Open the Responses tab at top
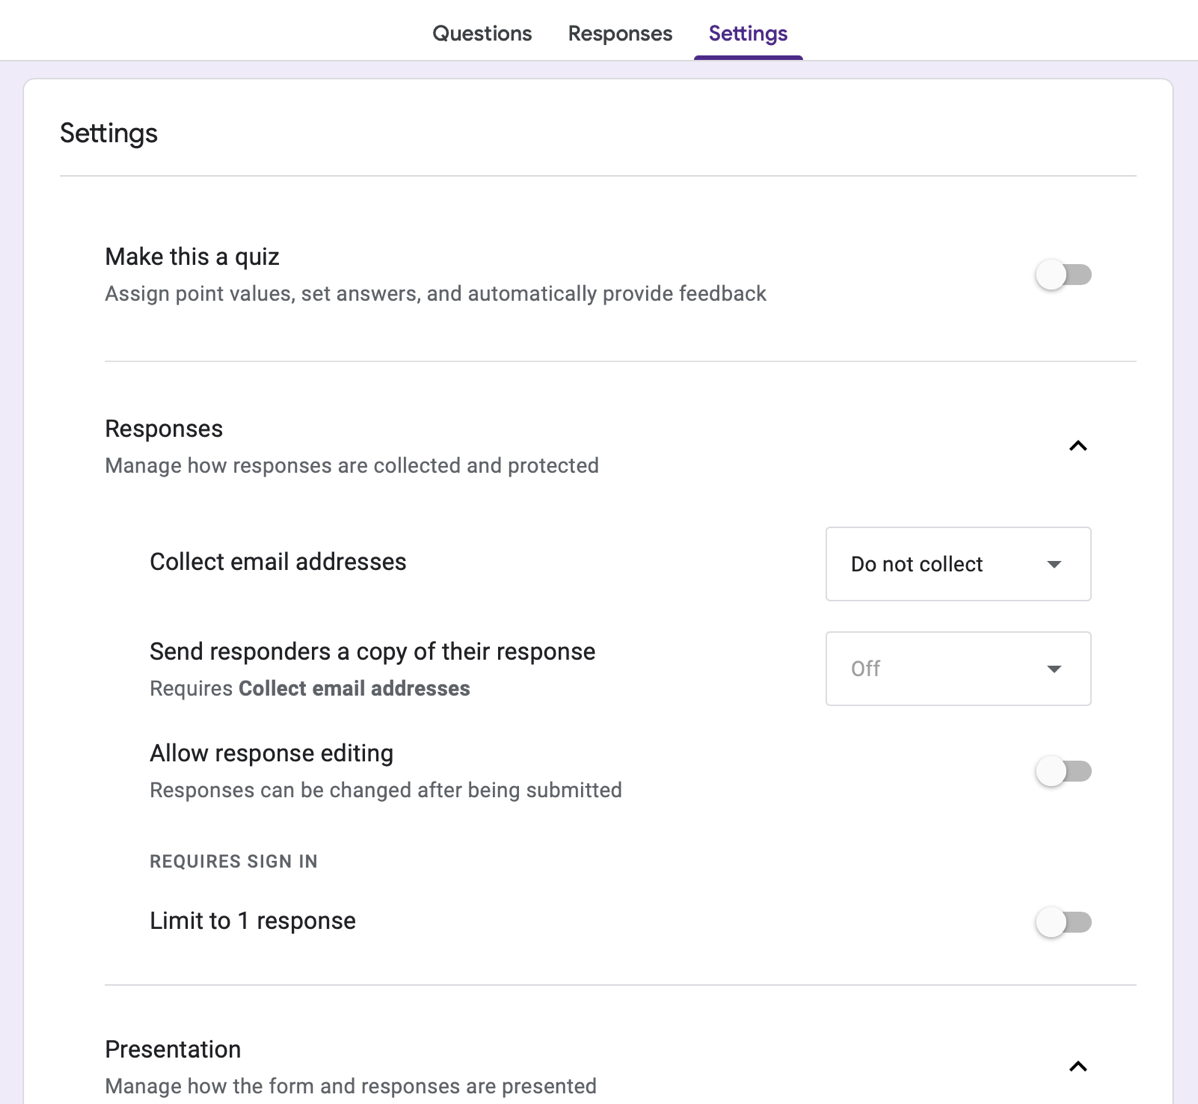The width and height of the screenshot is (1198, 1104). tap(620, 34)
